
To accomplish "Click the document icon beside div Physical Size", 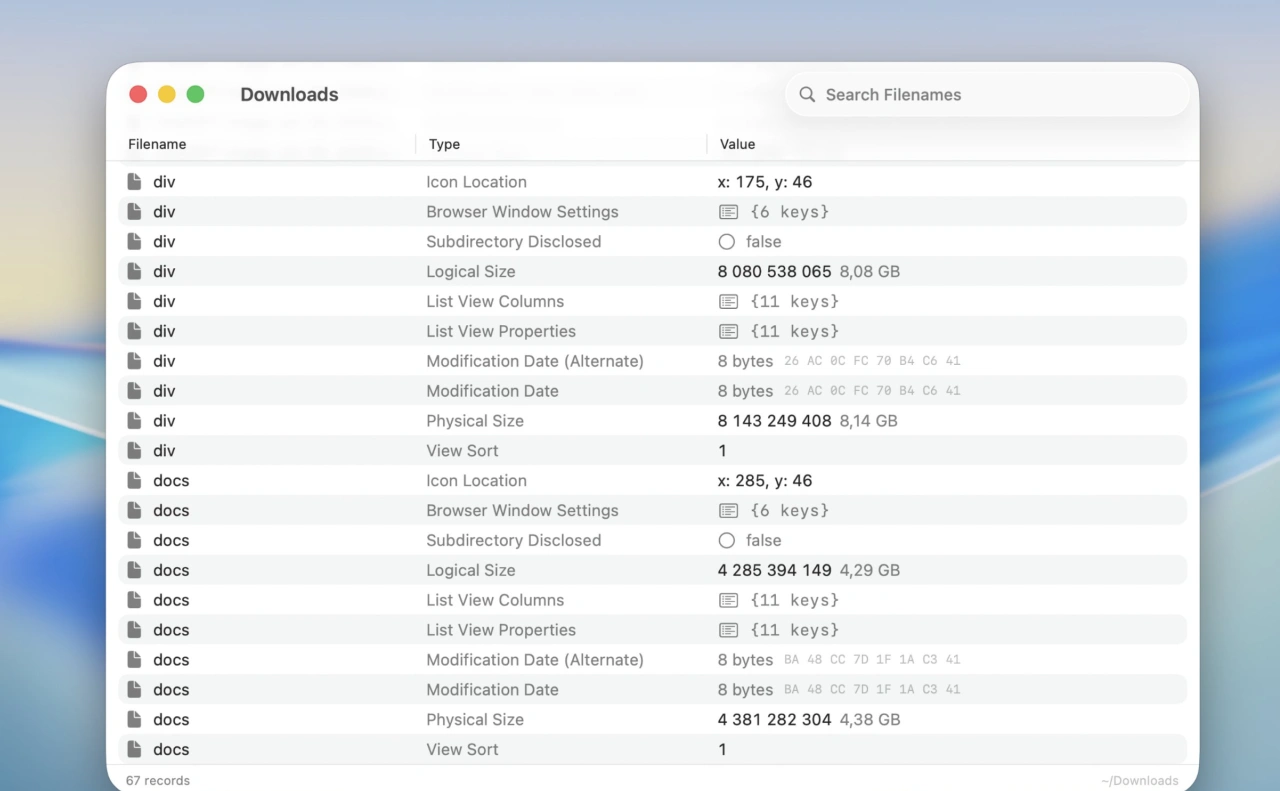I will point(135,421).
